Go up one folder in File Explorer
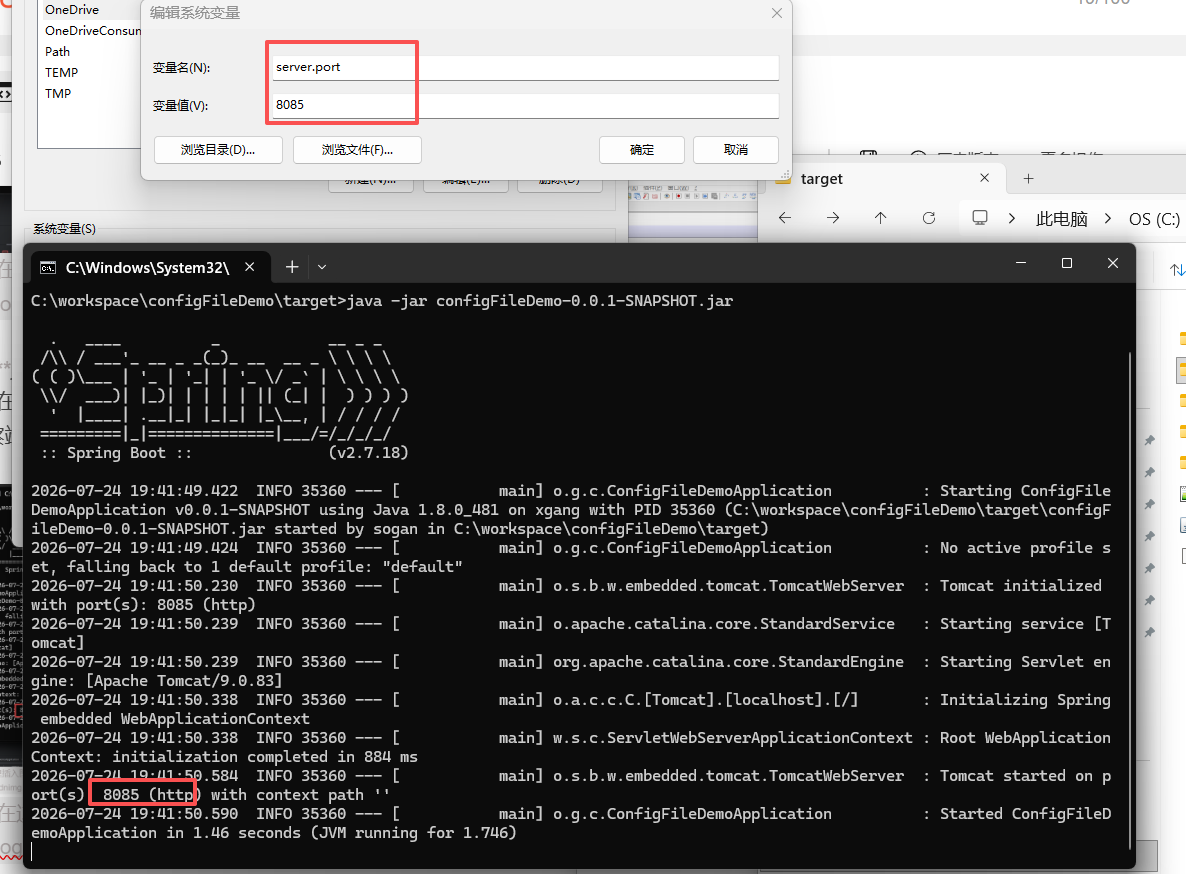1186x874 pixels. [880, 218]
